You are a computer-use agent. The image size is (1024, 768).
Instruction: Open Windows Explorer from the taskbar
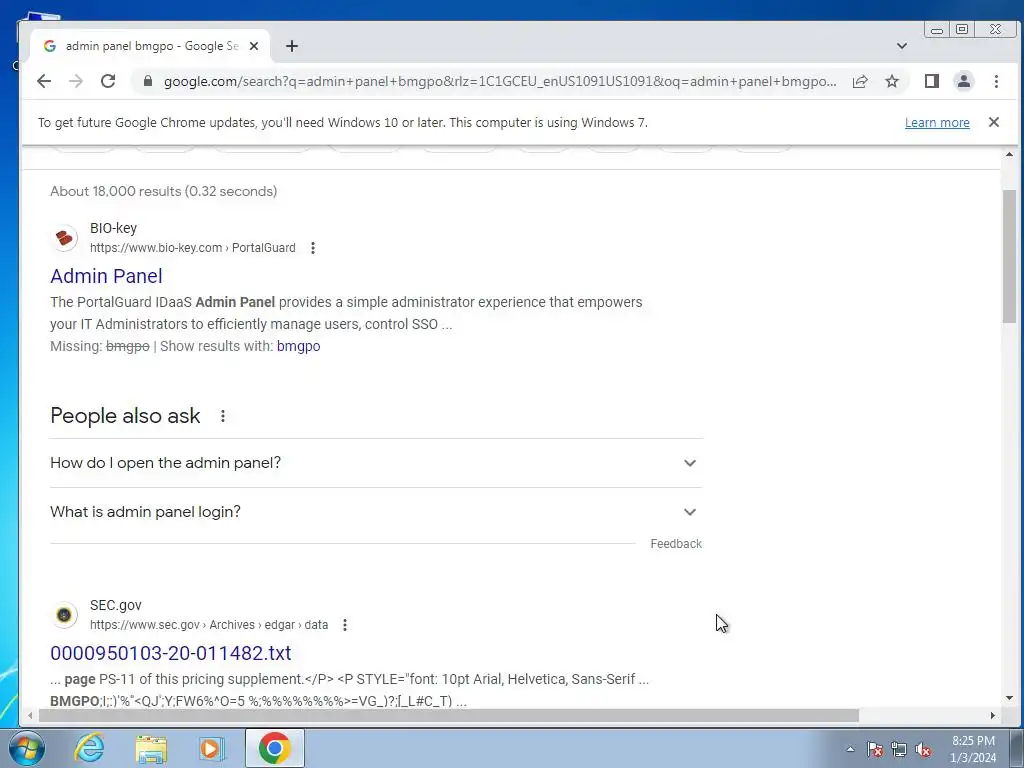click(x=151, y=748)
